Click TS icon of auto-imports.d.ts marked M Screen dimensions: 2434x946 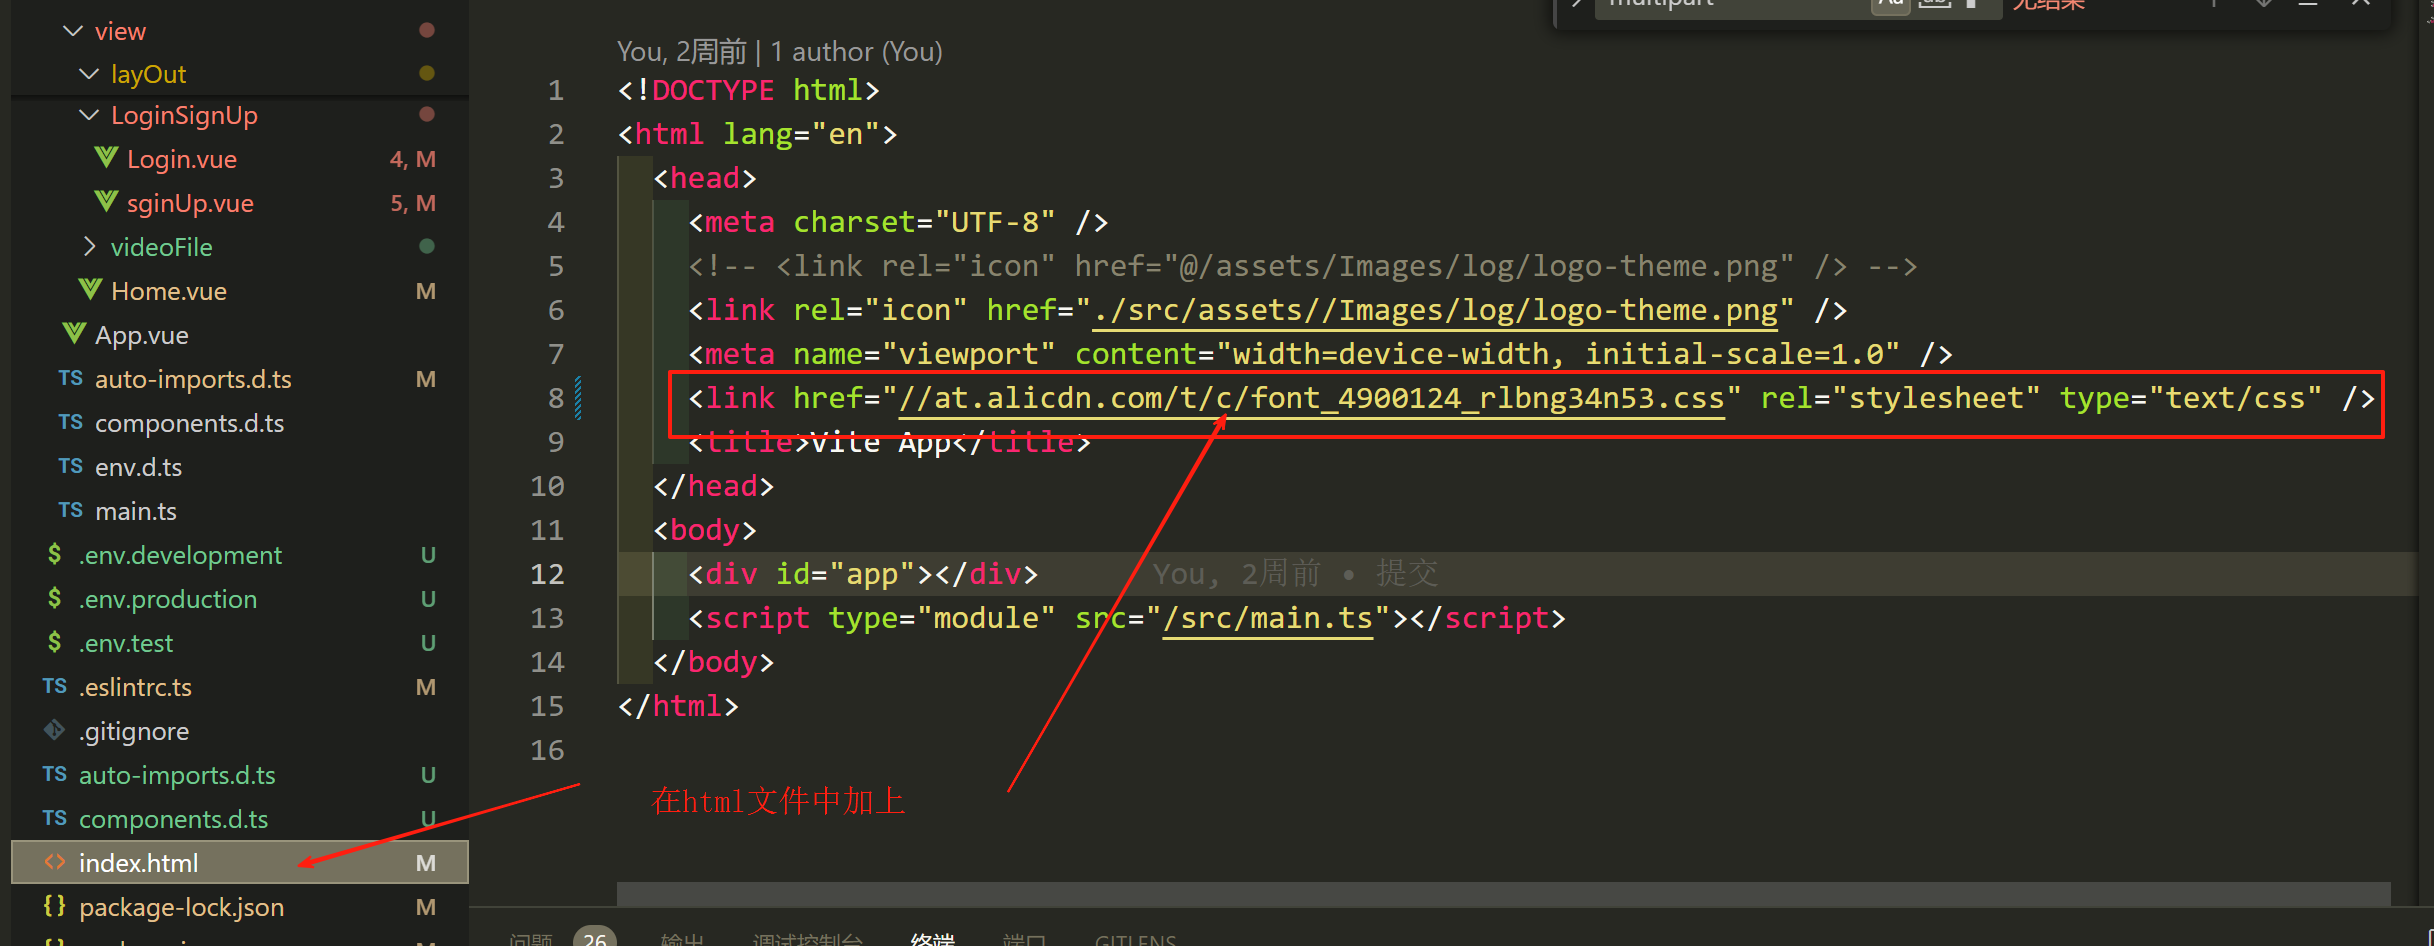click(70, 378)
